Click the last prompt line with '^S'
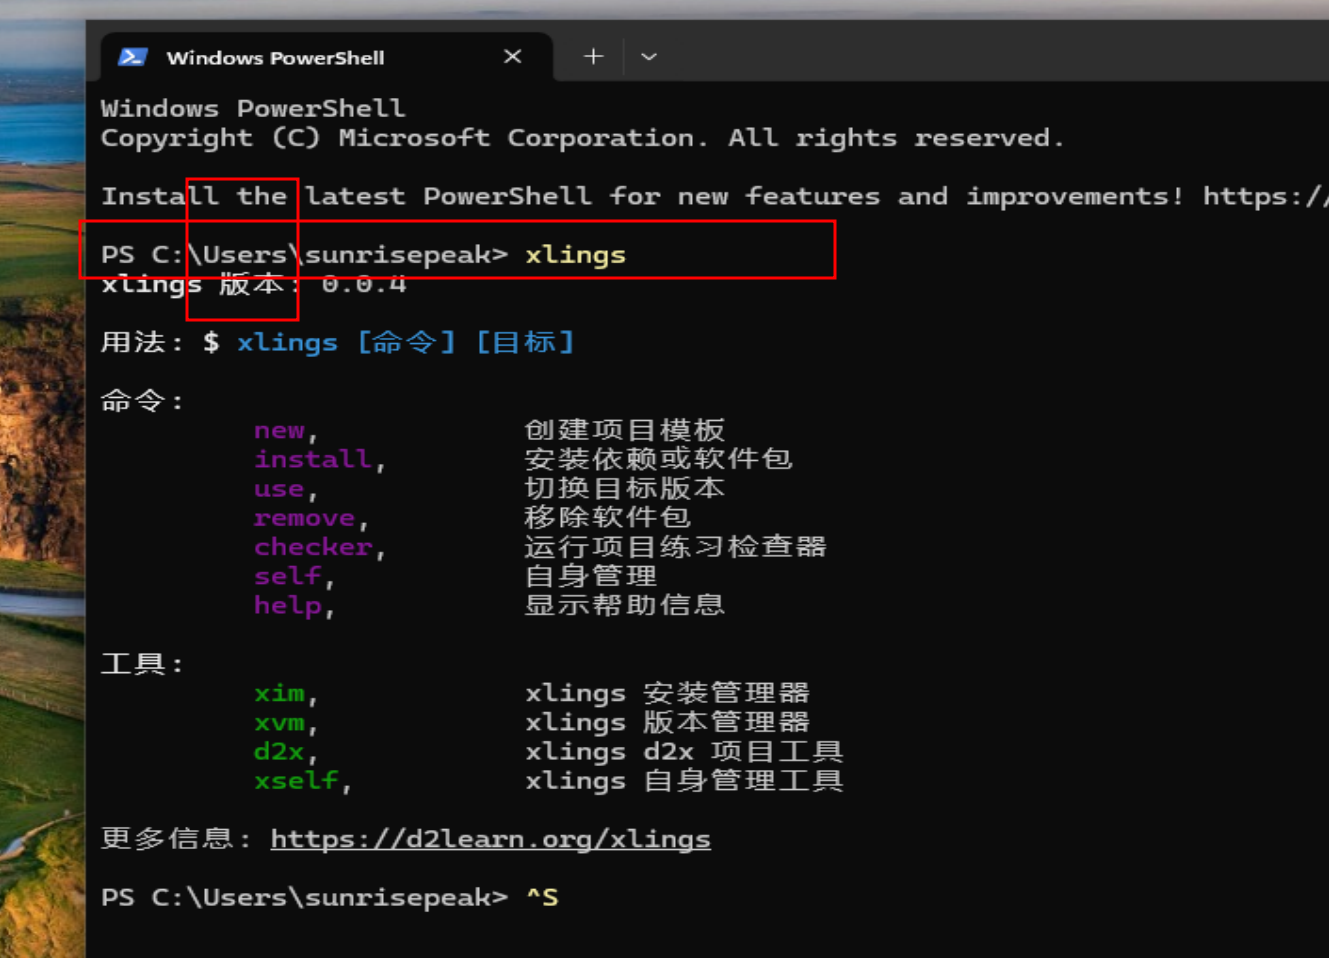1329x958 pixels. 330,897
